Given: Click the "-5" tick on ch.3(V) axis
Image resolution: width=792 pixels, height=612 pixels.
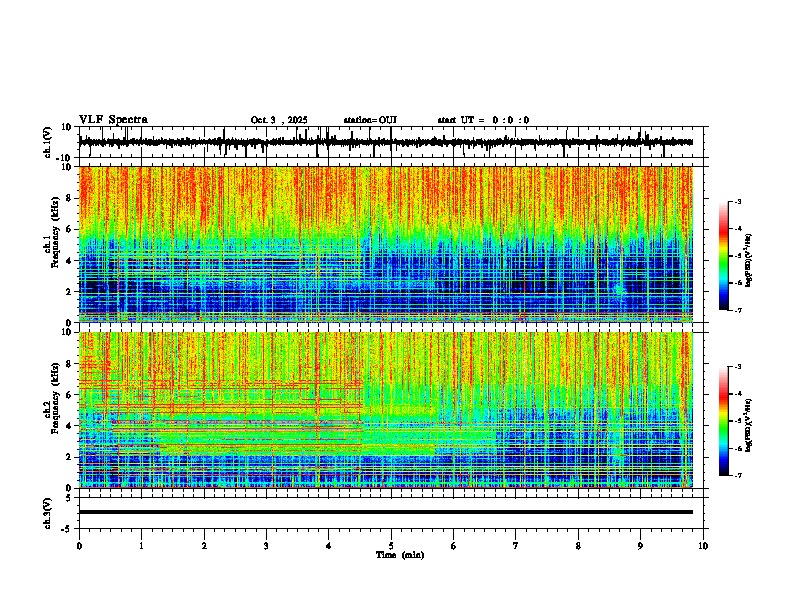Looking at the screenshot, I should 67,529.
